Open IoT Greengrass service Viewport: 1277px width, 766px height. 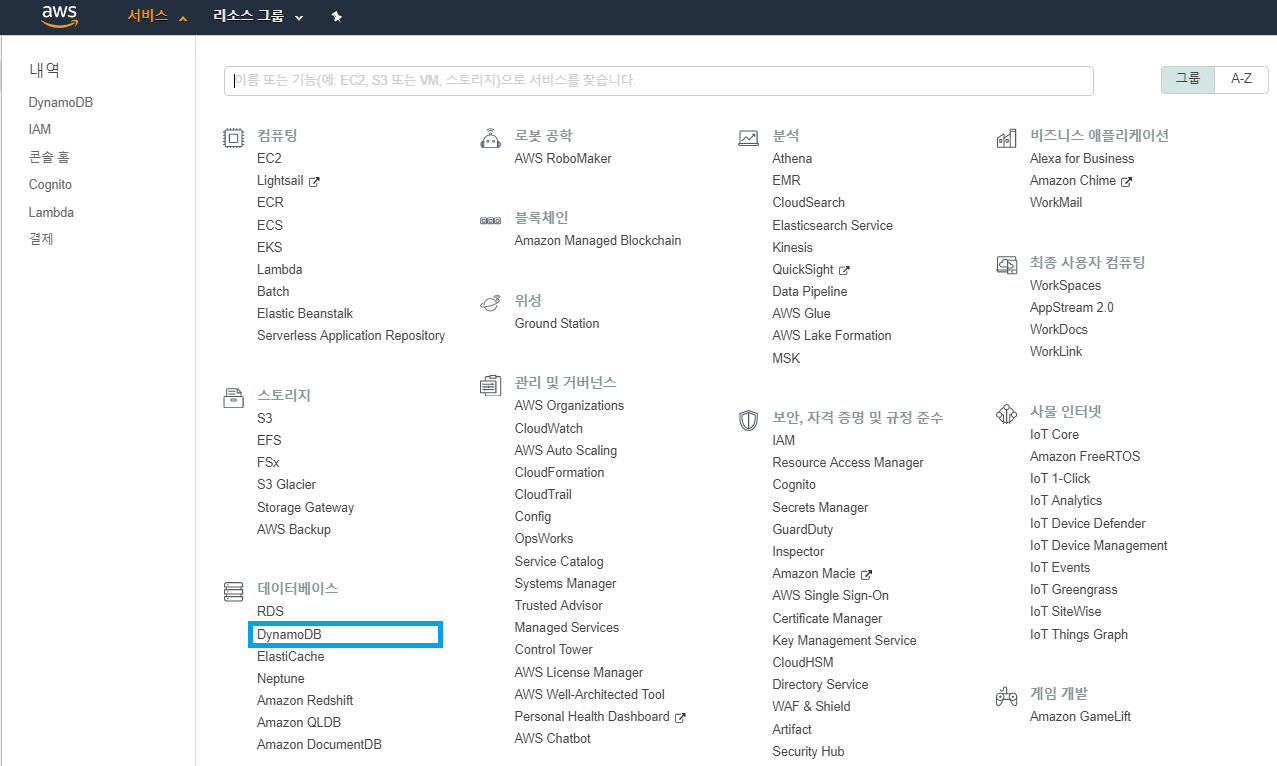(1073, 590)
